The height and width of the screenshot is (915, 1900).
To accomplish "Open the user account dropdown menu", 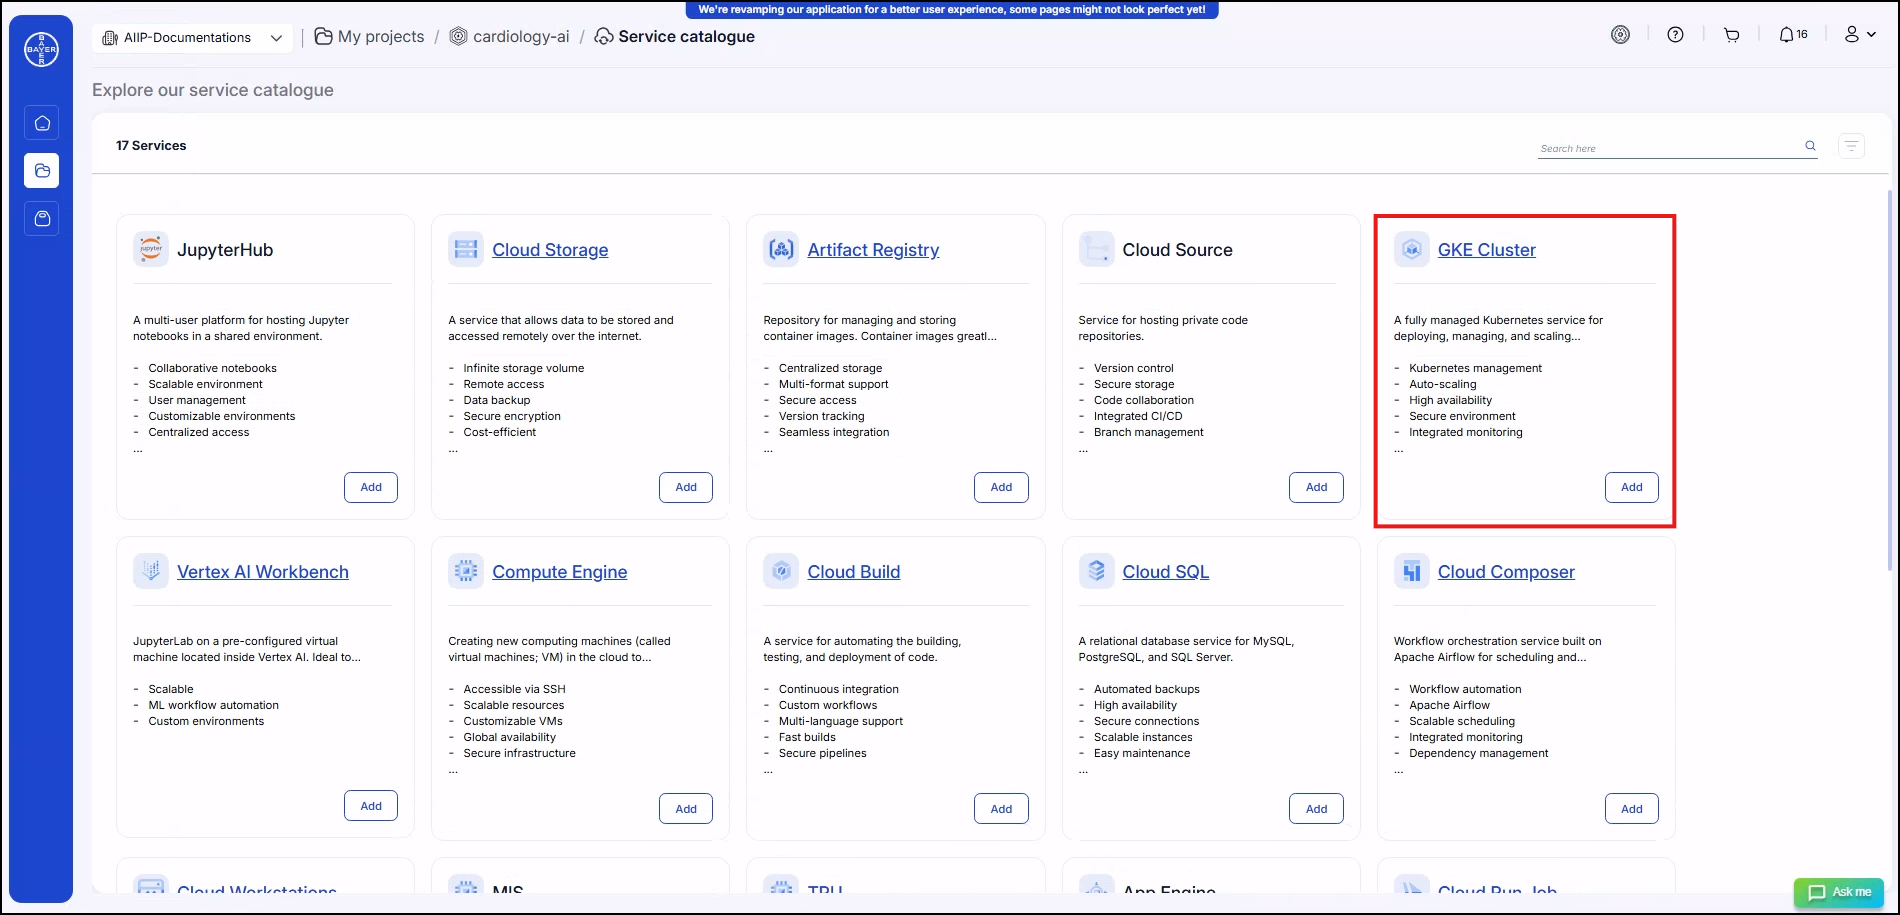I will tap(1860, 35).
